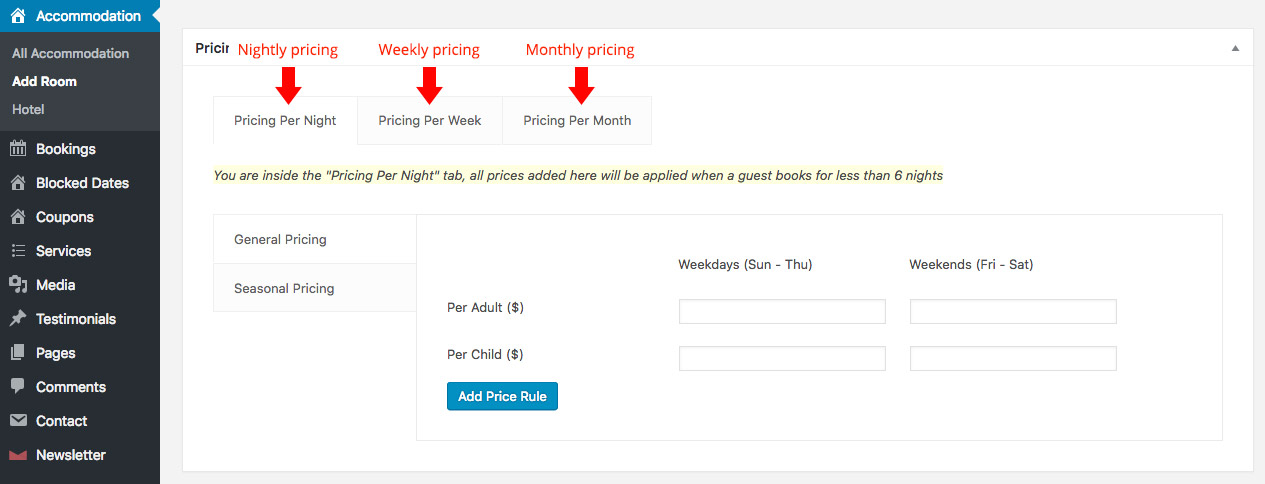Click the Coupons menu icon
The height and width of the screenshot is (484, 1265).
(18, 217)
